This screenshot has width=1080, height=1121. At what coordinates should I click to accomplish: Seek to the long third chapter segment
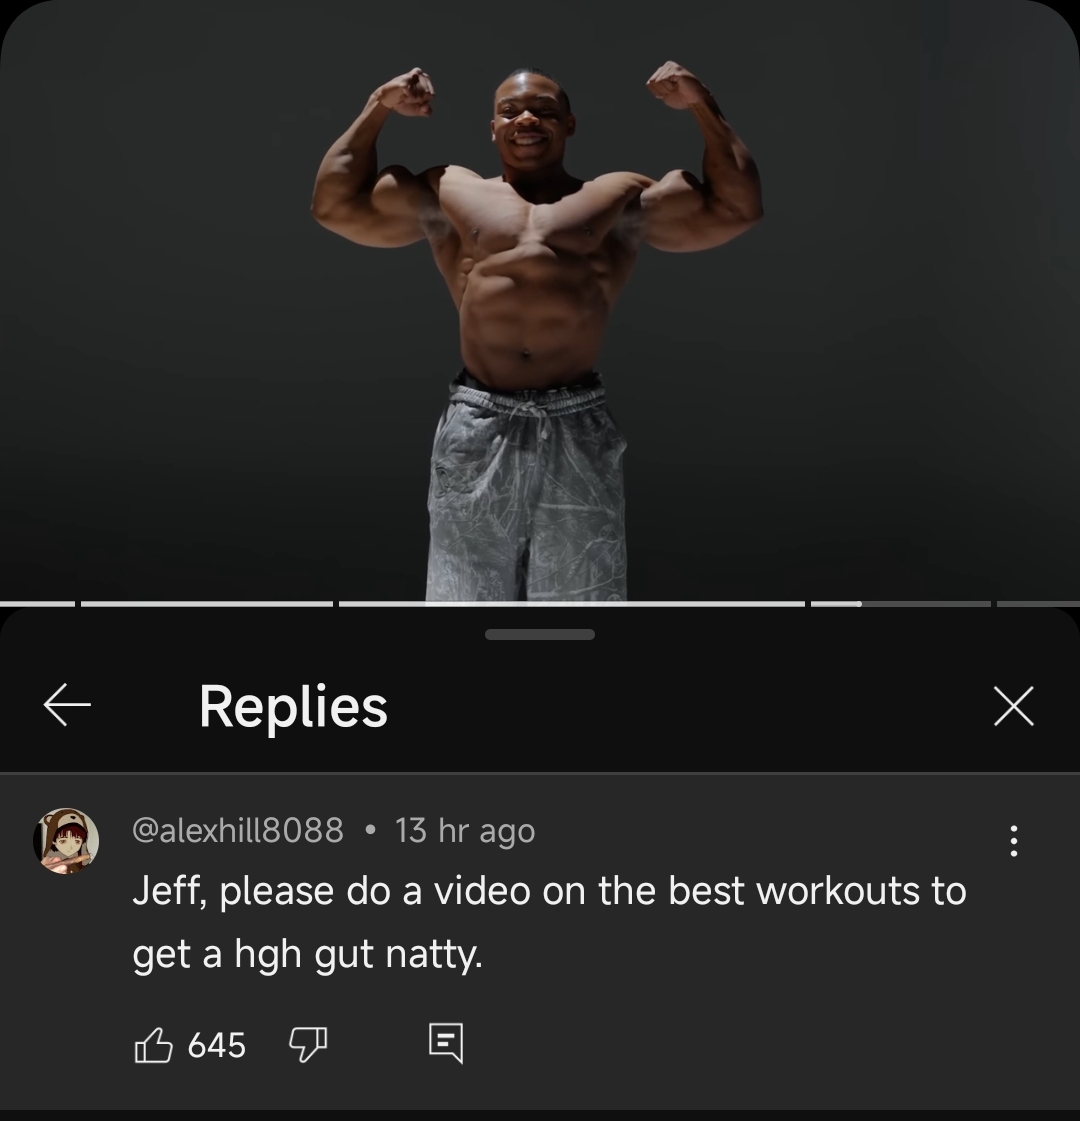572,604
